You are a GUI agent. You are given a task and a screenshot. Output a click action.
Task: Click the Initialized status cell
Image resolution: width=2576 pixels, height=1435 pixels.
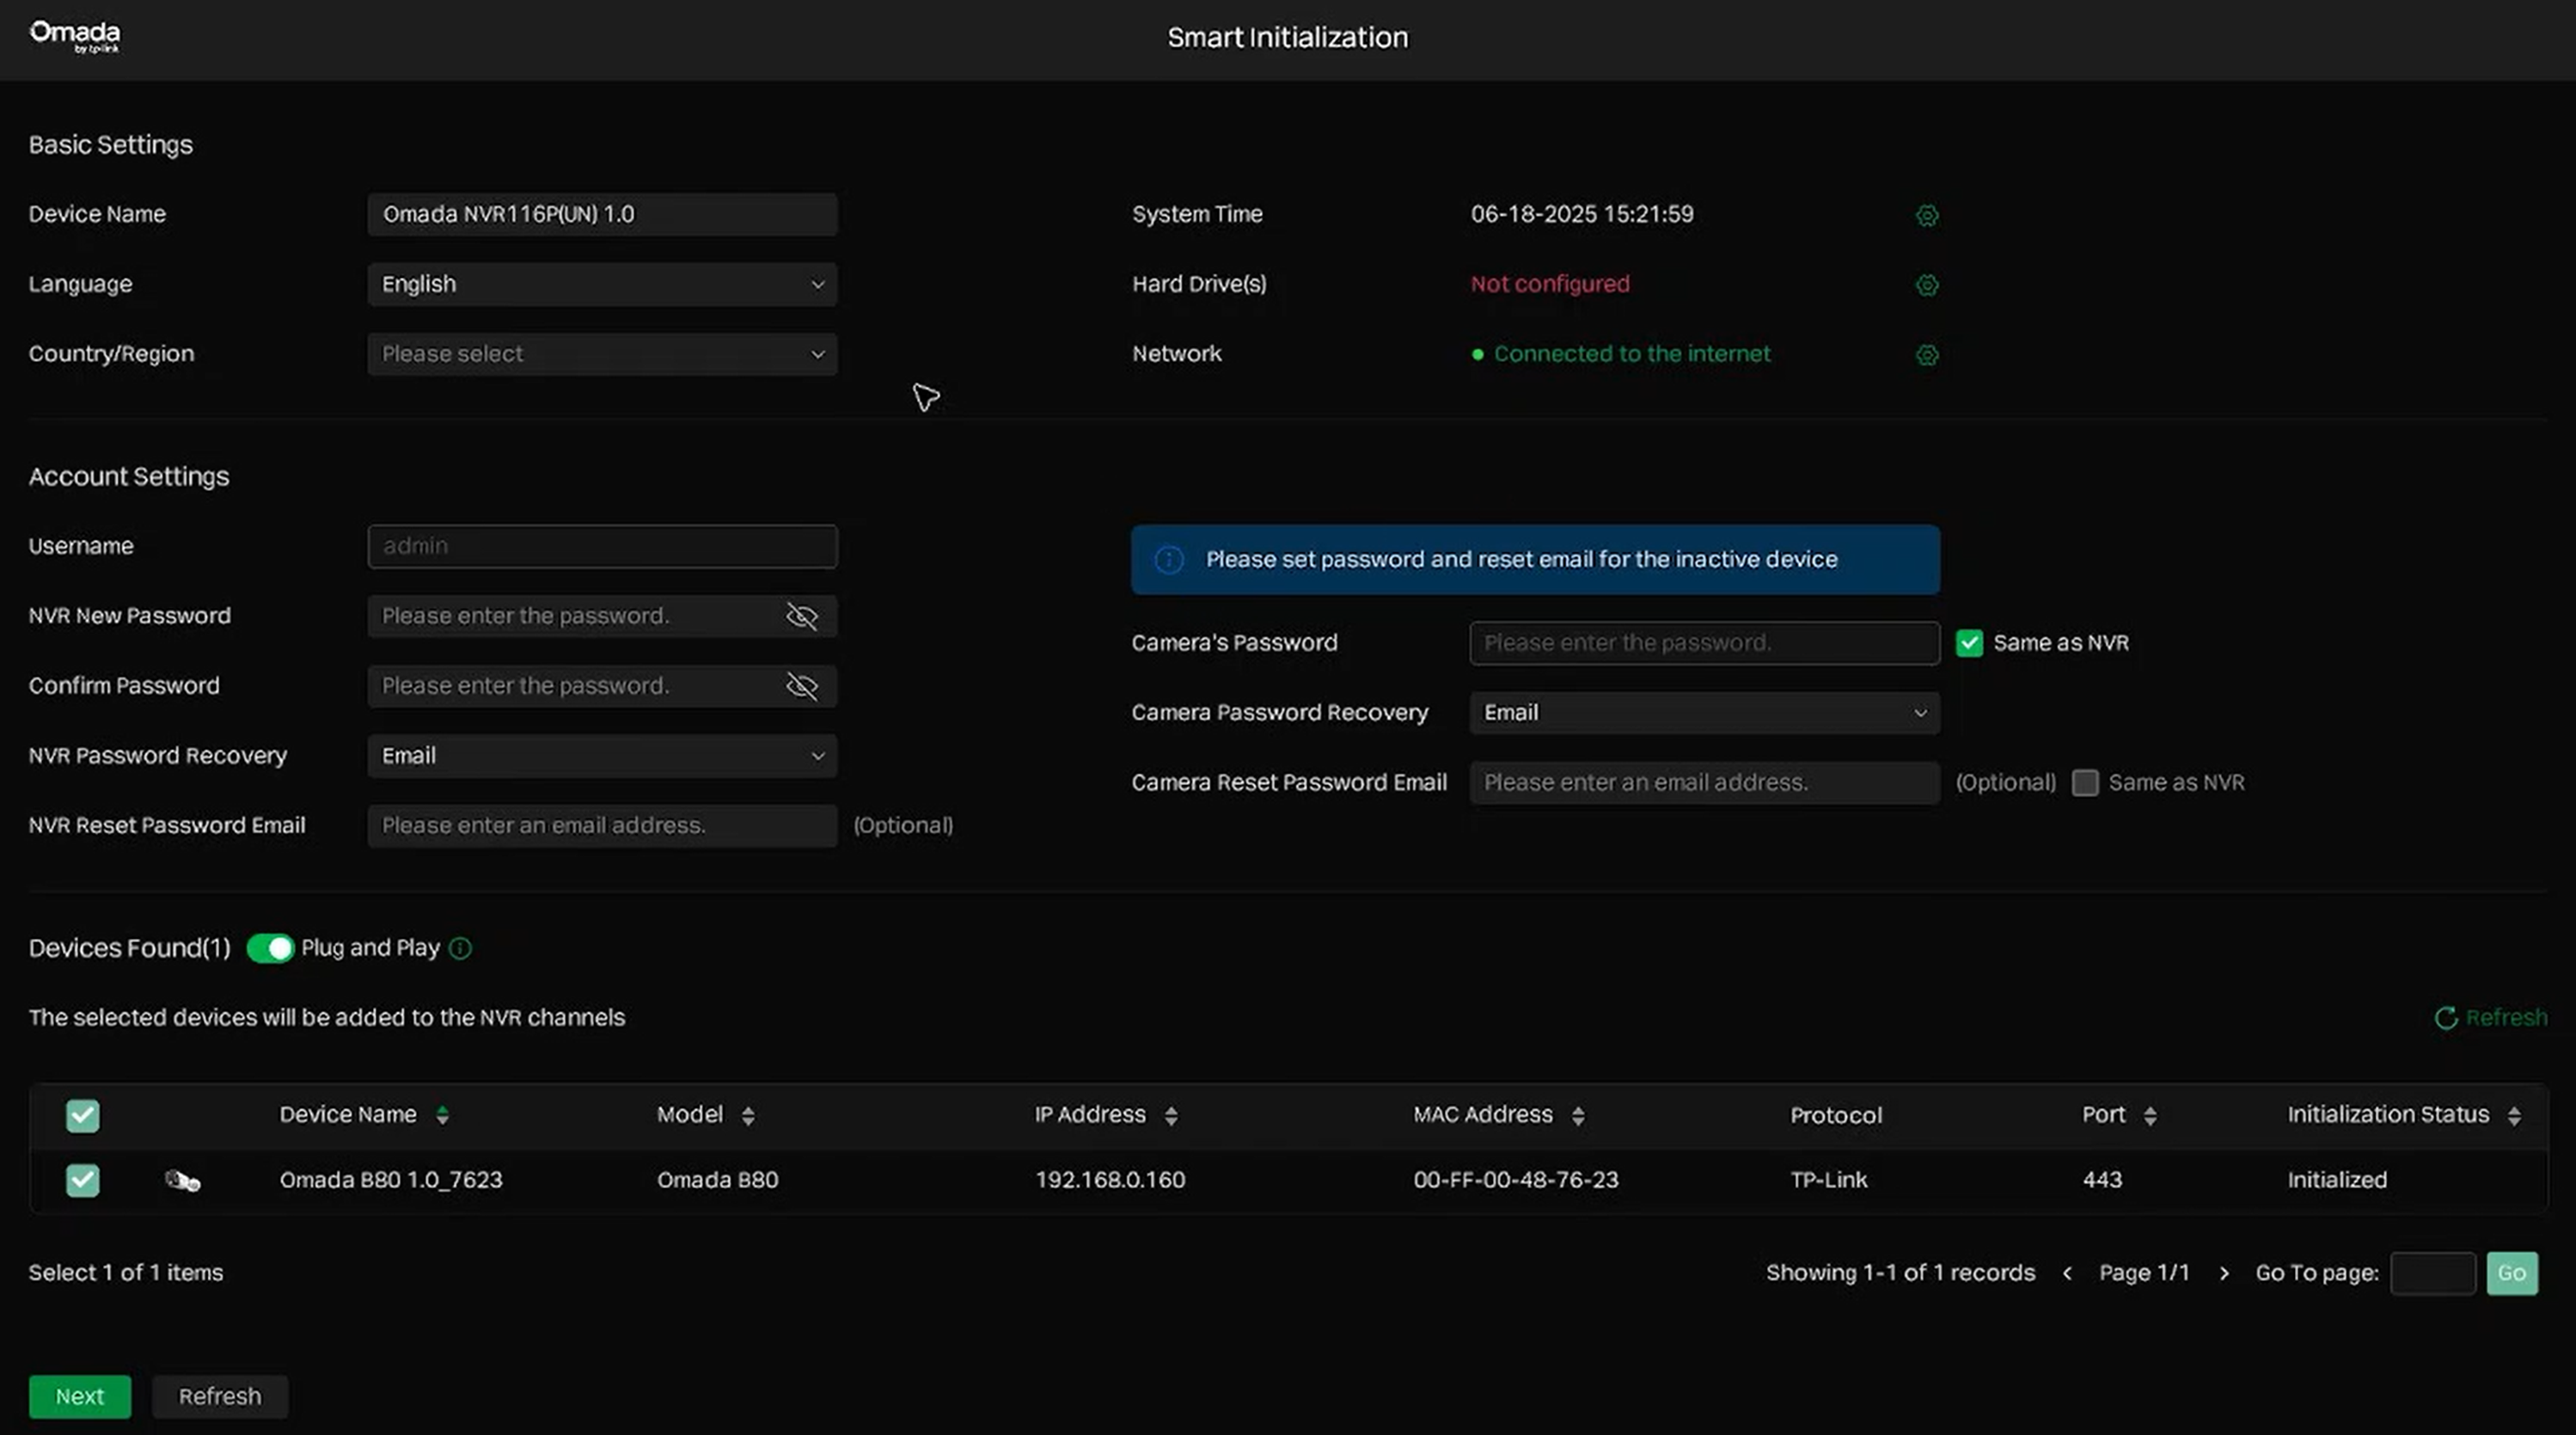(2337, 1180)
